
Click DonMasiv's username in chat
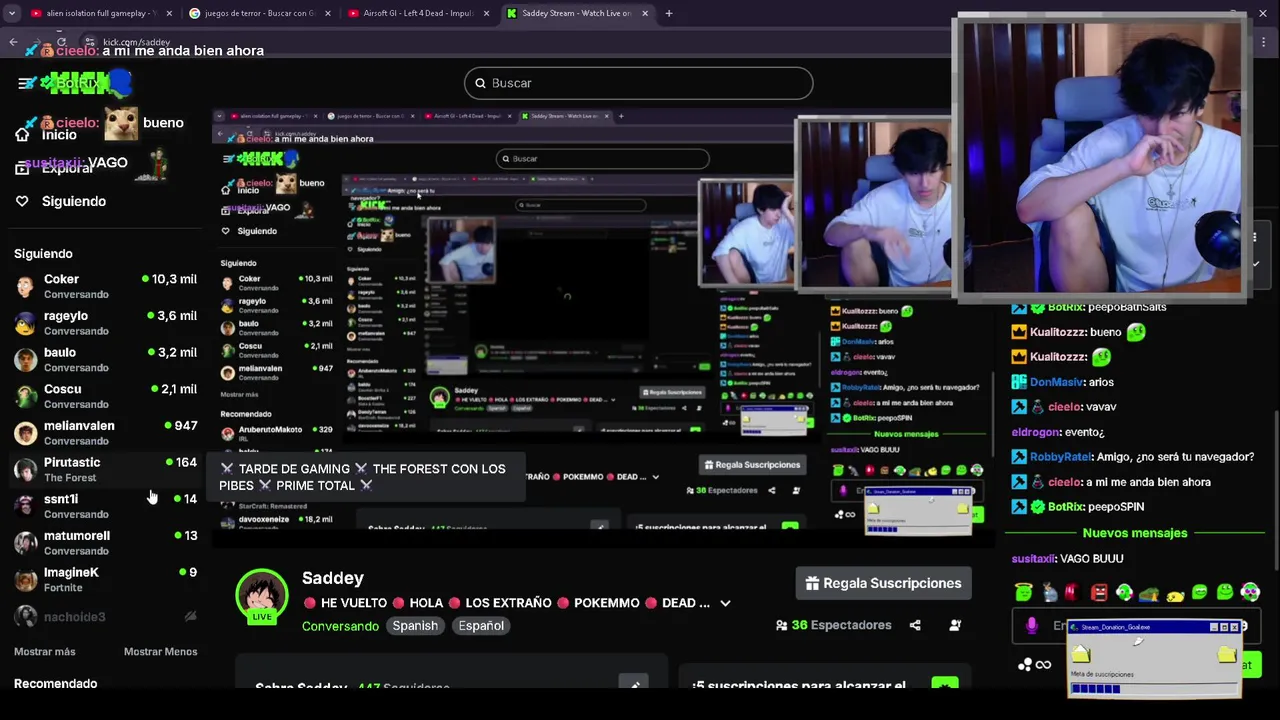(x=1057, y=382)
